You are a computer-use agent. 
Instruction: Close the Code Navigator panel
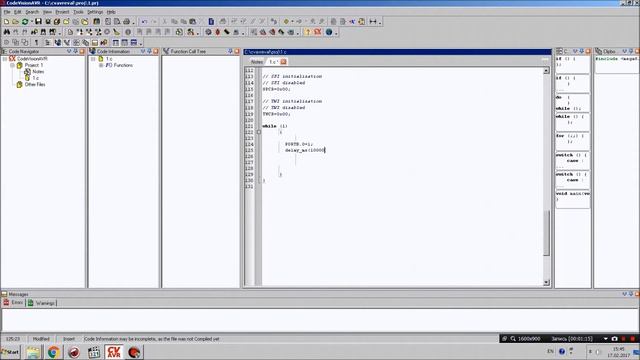click(x=82, y=51)
